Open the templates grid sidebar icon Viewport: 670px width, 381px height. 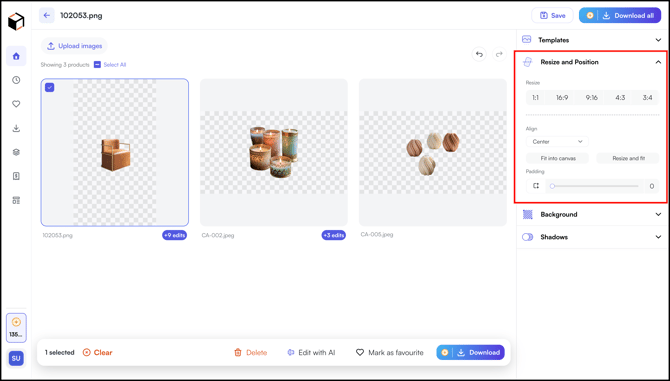pos(16,200)
